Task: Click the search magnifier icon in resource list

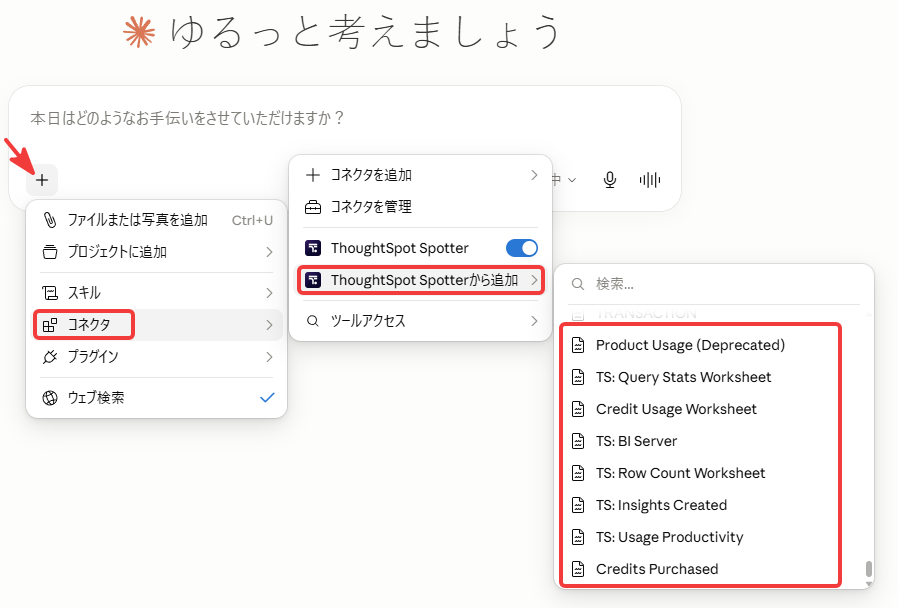Action: [x=578, y=284]
